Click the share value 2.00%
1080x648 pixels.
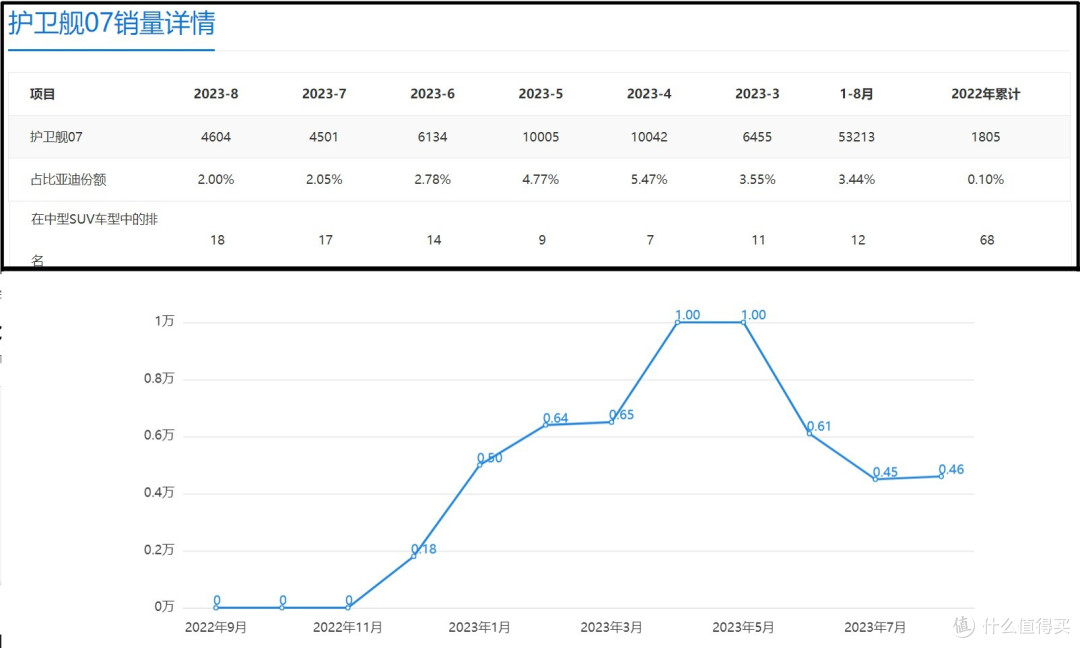tap(216, 179)
